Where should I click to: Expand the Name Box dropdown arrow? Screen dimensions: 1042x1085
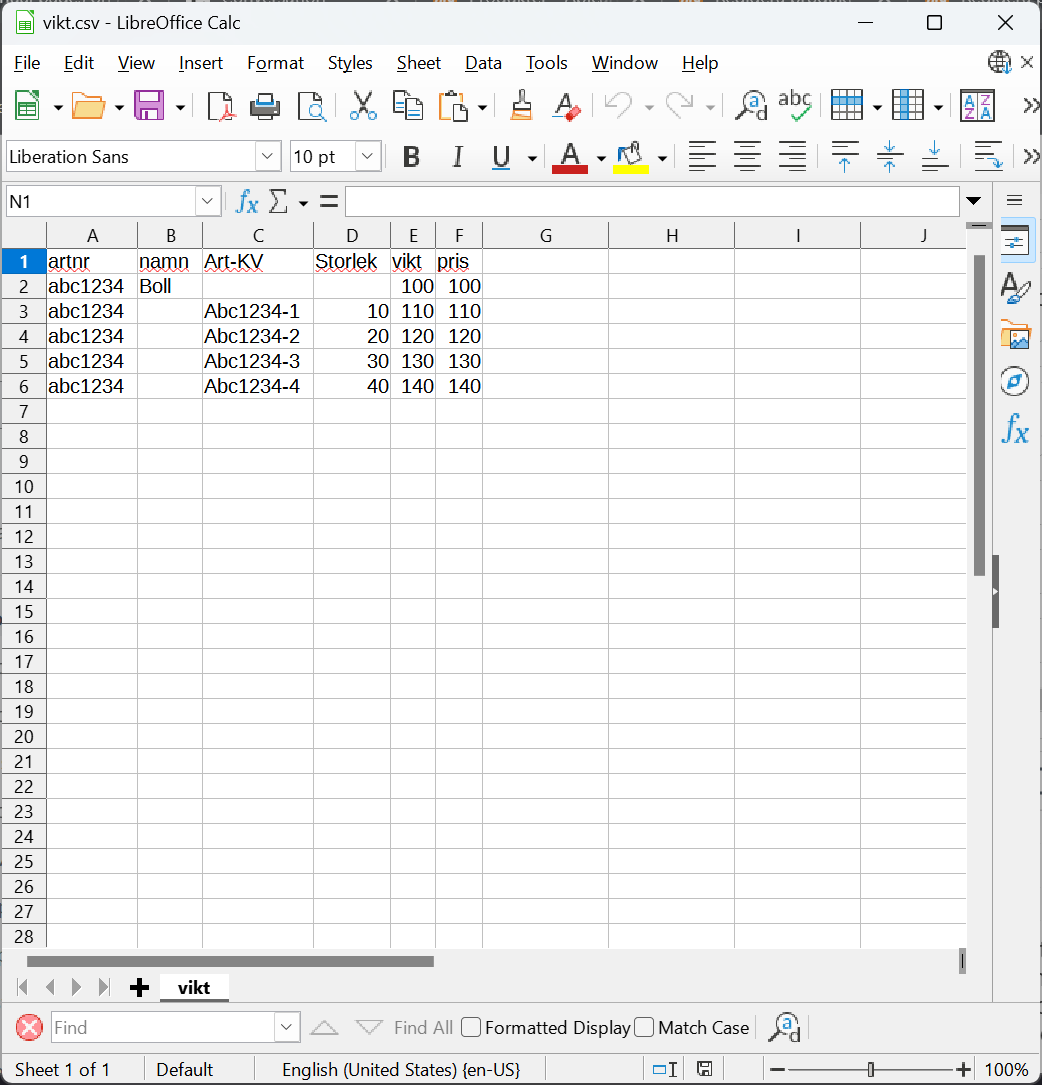(x=208, y=202)
